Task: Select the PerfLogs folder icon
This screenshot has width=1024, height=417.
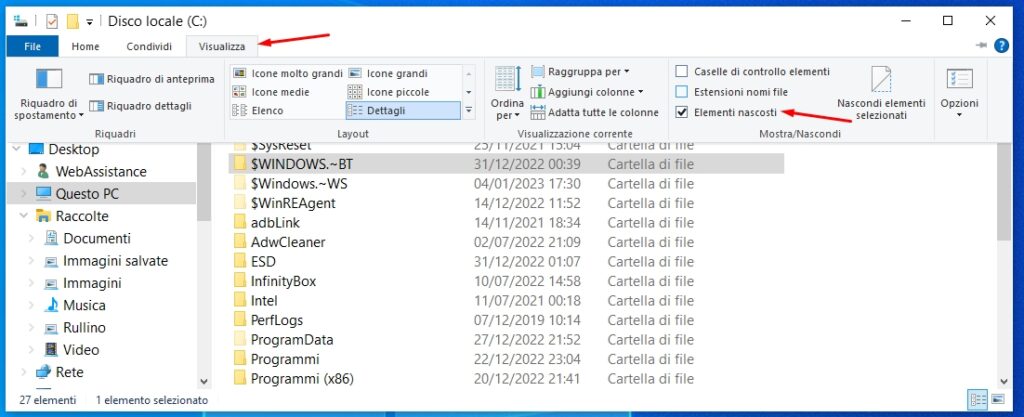Action: (240, 320)
